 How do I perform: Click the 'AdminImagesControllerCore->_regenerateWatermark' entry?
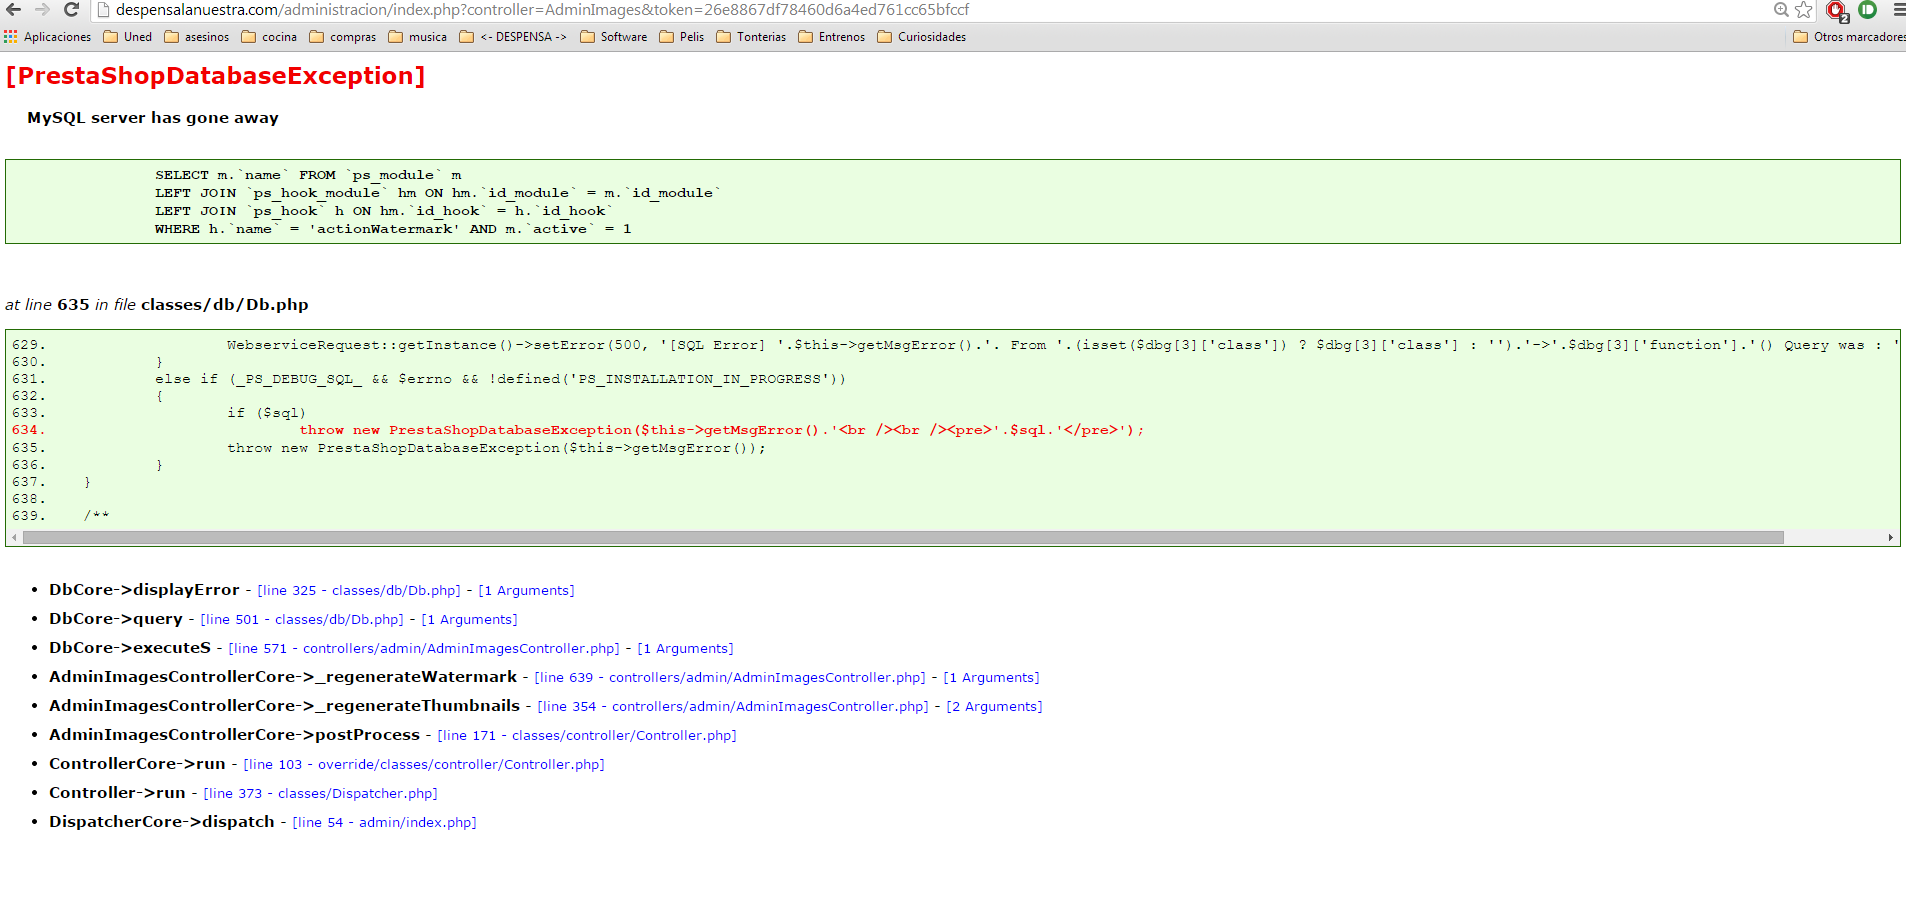(x=283, y=677)
